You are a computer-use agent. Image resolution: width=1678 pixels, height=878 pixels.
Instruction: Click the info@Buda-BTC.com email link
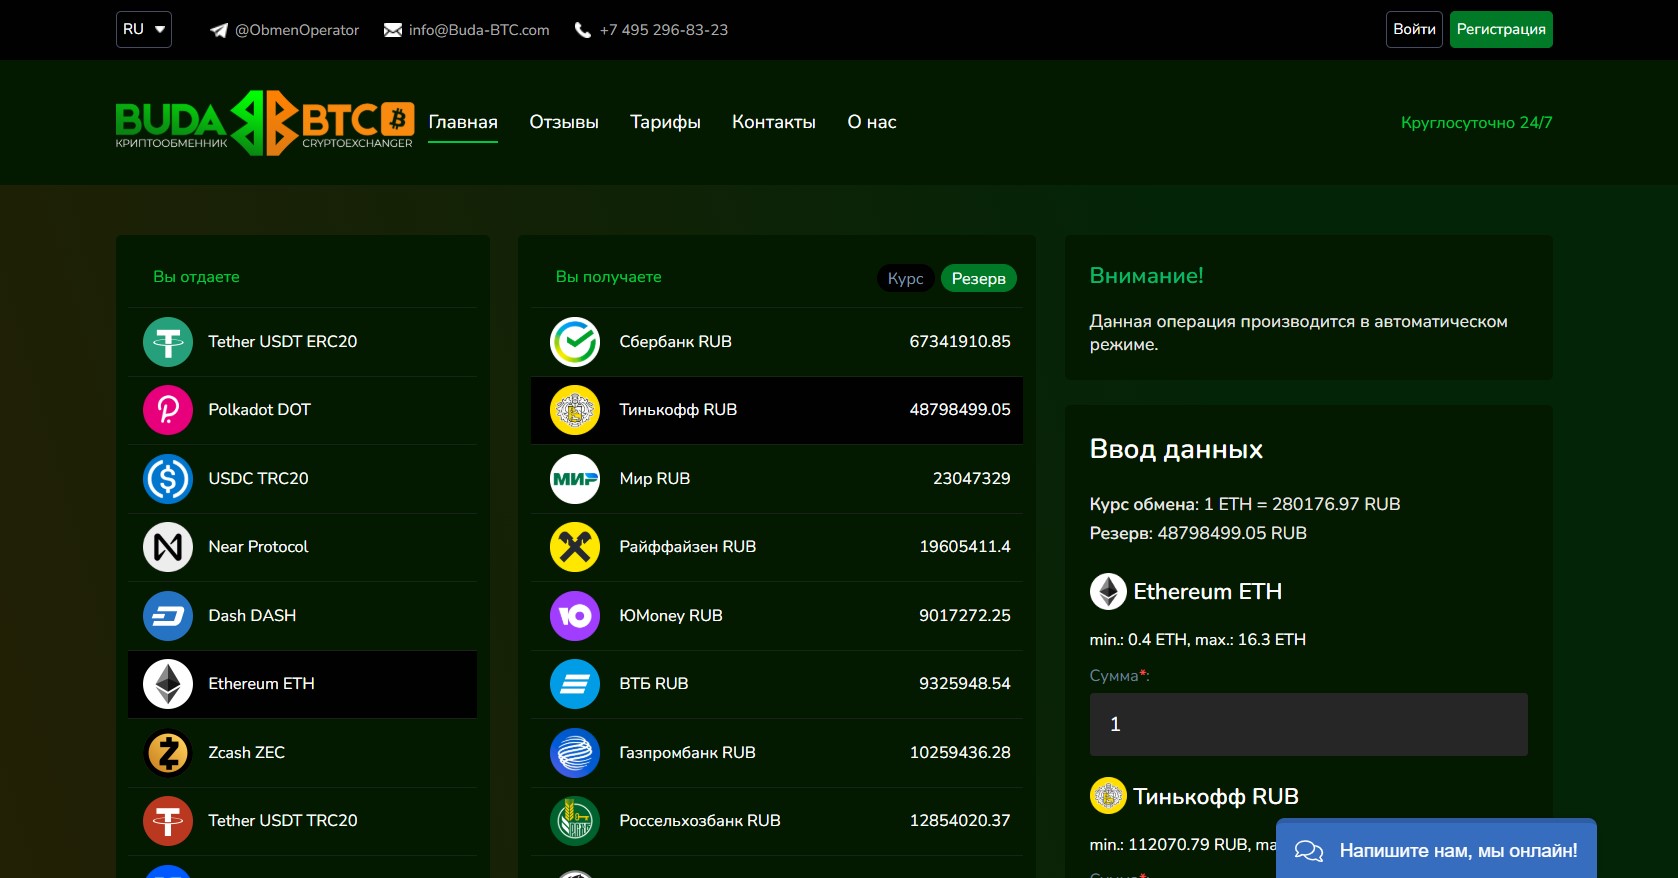[479, 30]
